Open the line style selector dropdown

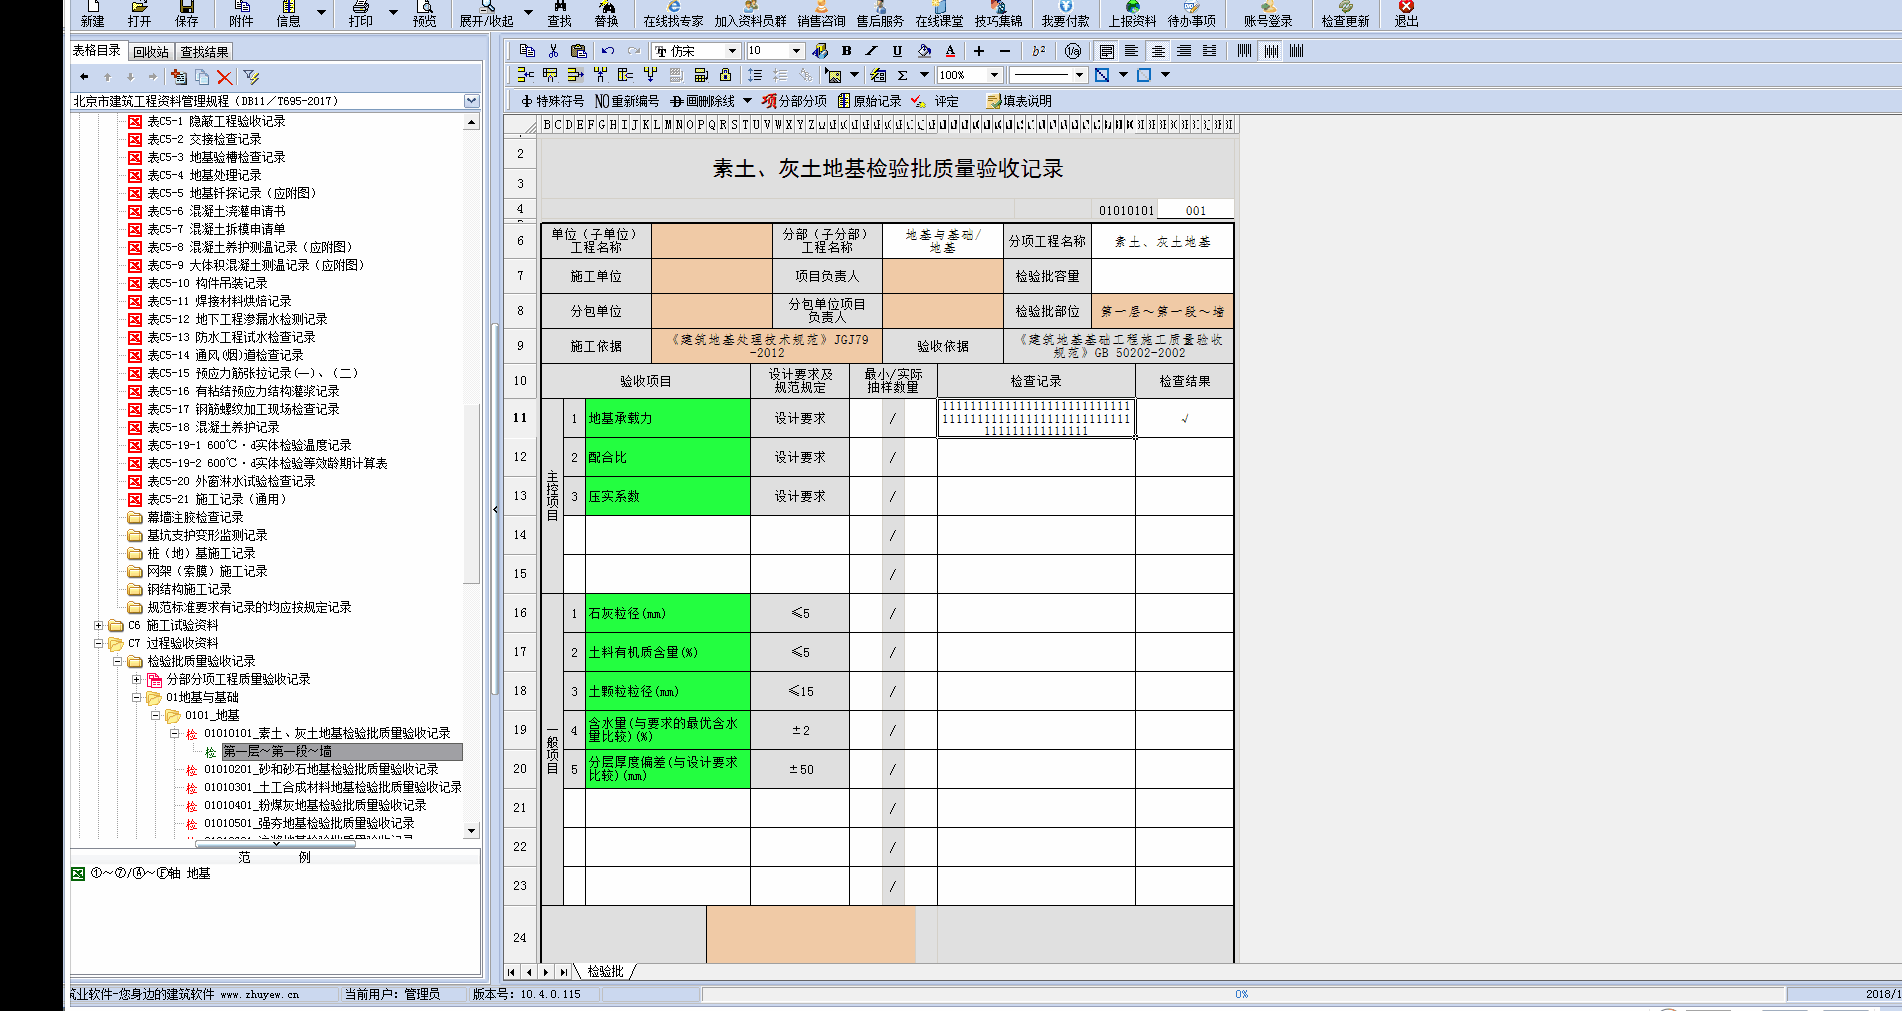tap(1078, 75)
